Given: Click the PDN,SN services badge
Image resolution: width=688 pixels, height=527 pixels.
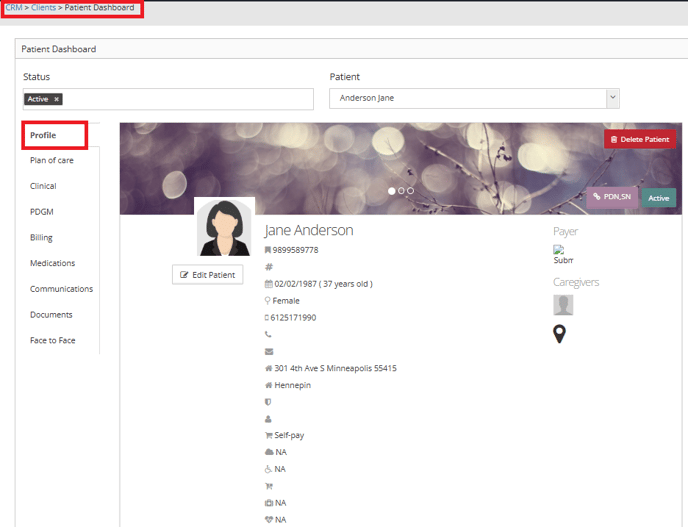Looking at the screenshot, I should pyautogui.click(x=612, y=197).
